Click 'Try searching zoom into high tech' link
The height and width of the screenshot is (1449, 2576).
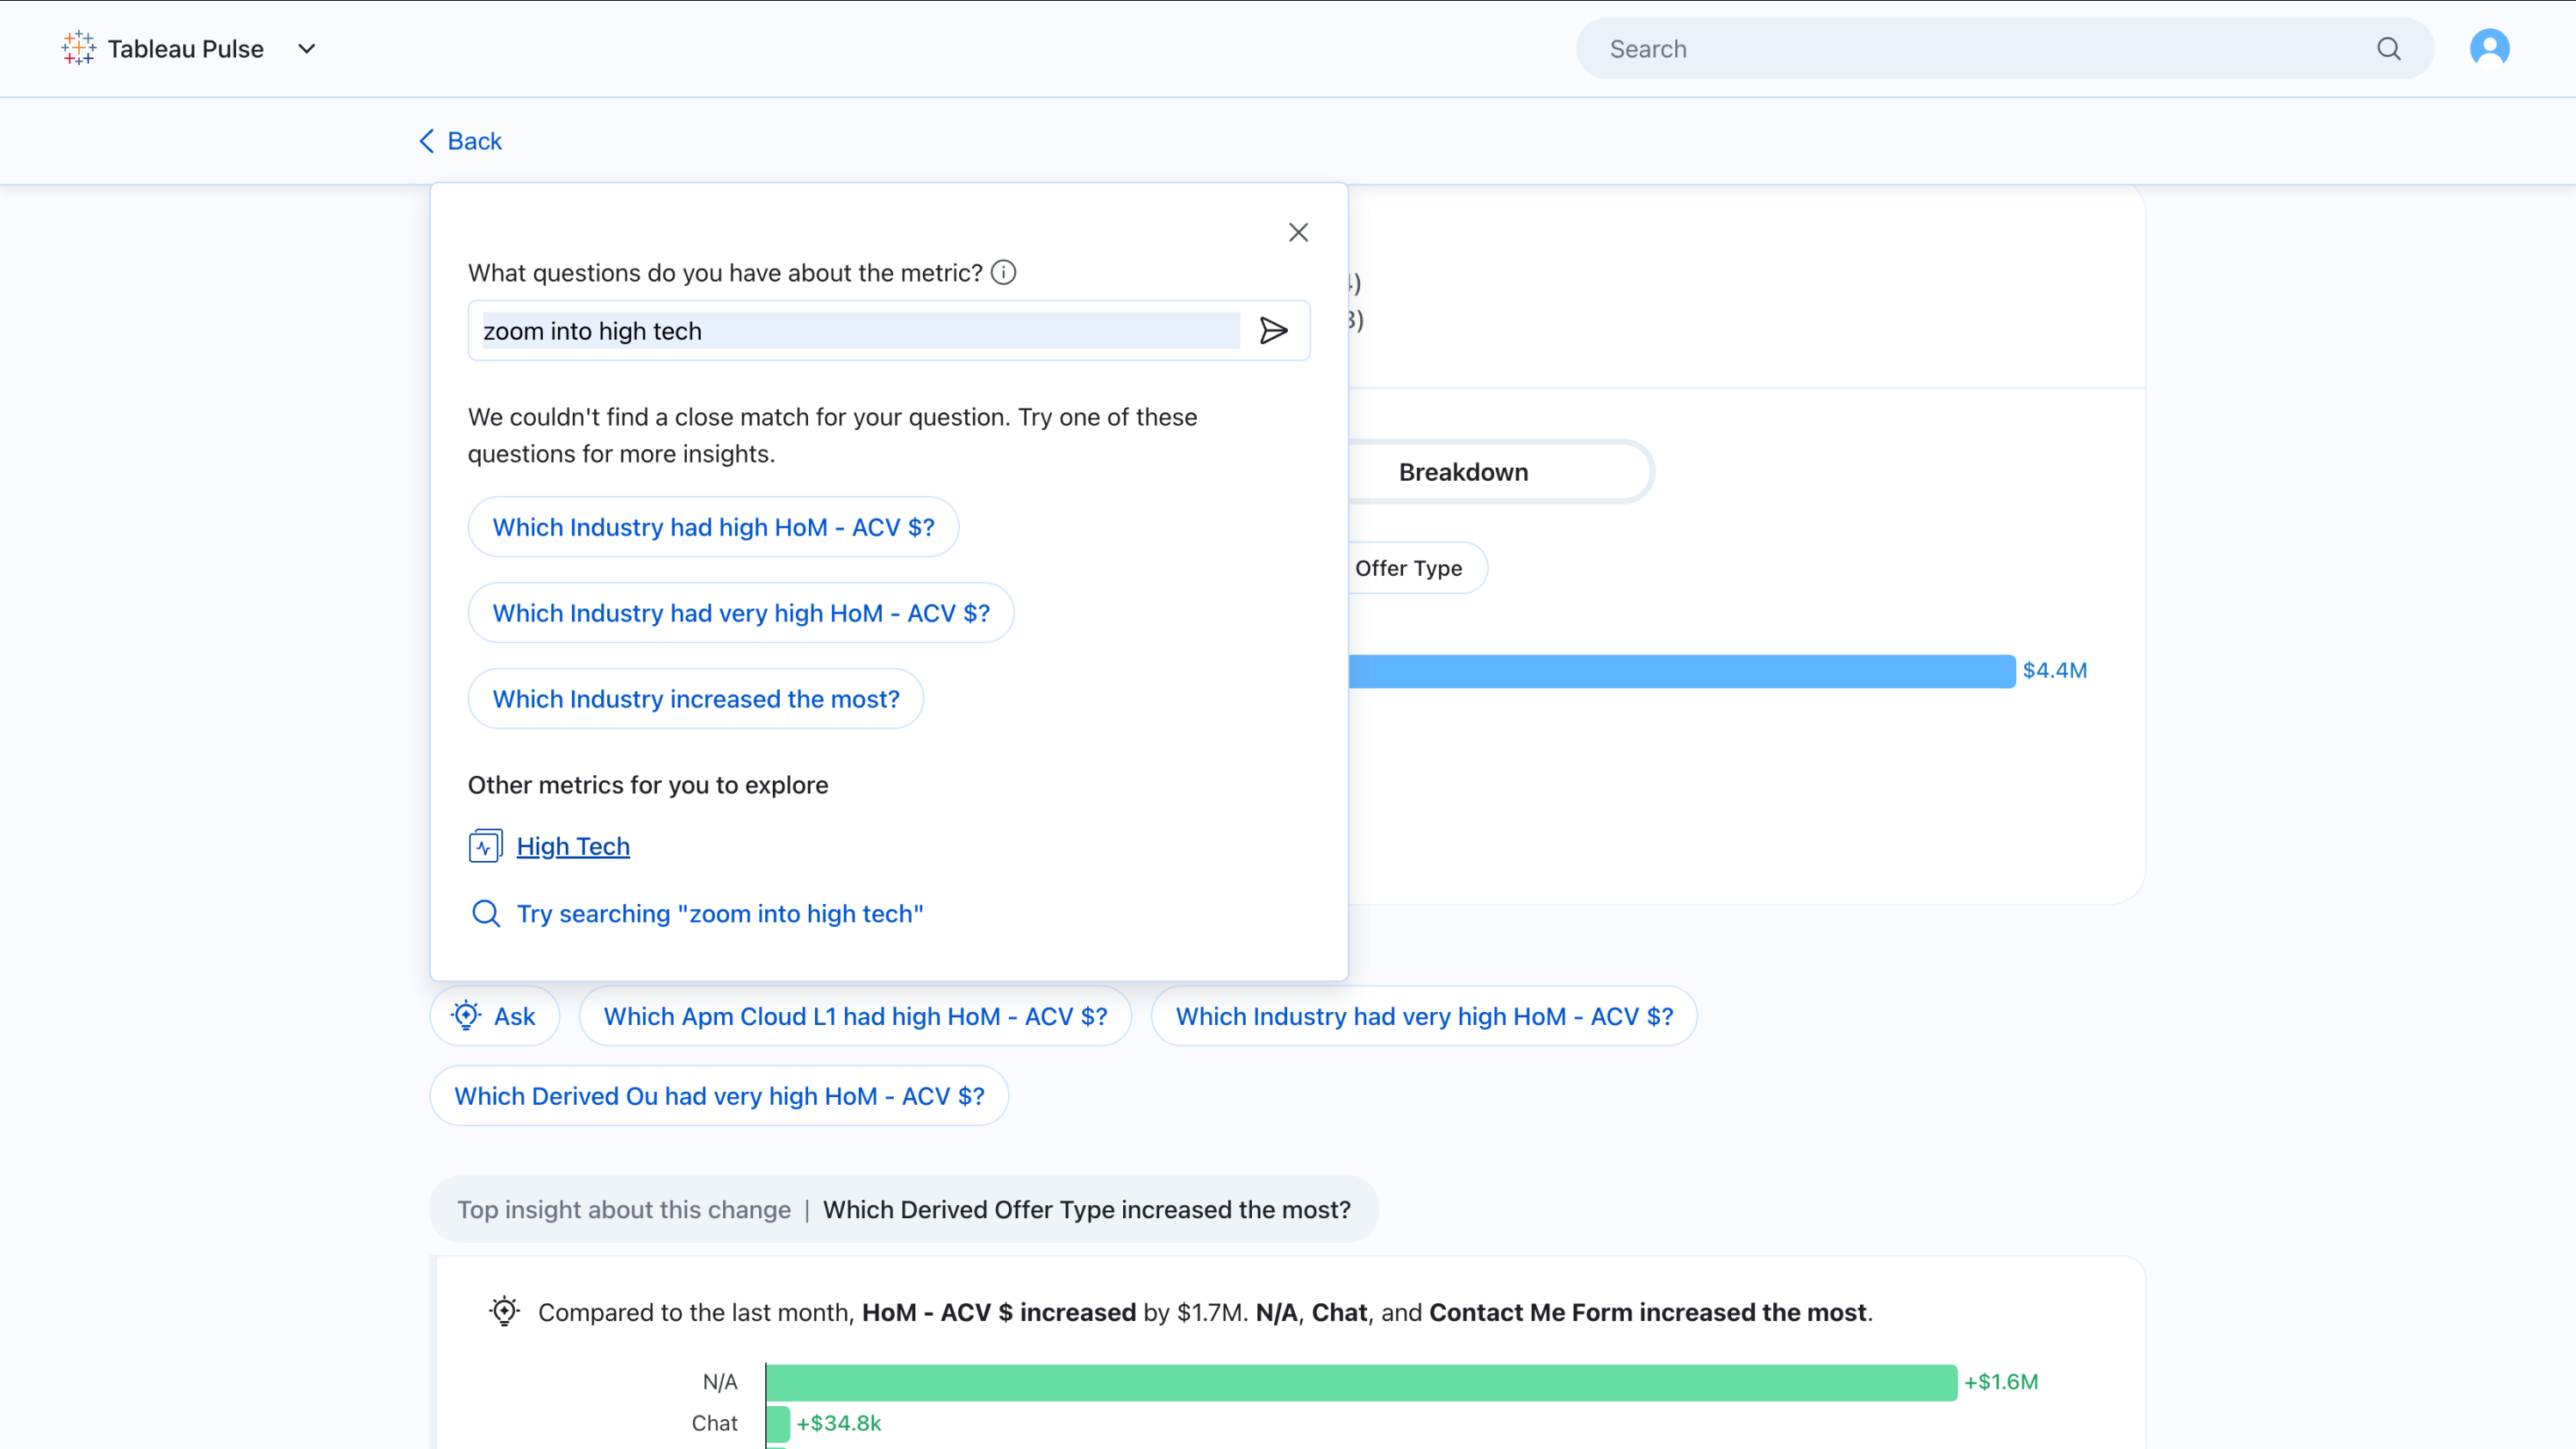coord(719,913)
